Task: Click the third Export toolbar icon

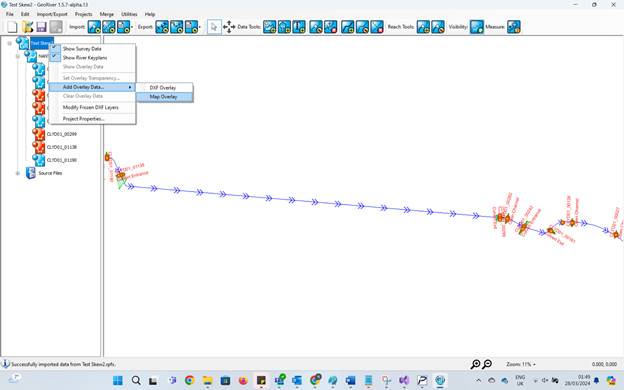Action: click(x=191, y=27)
